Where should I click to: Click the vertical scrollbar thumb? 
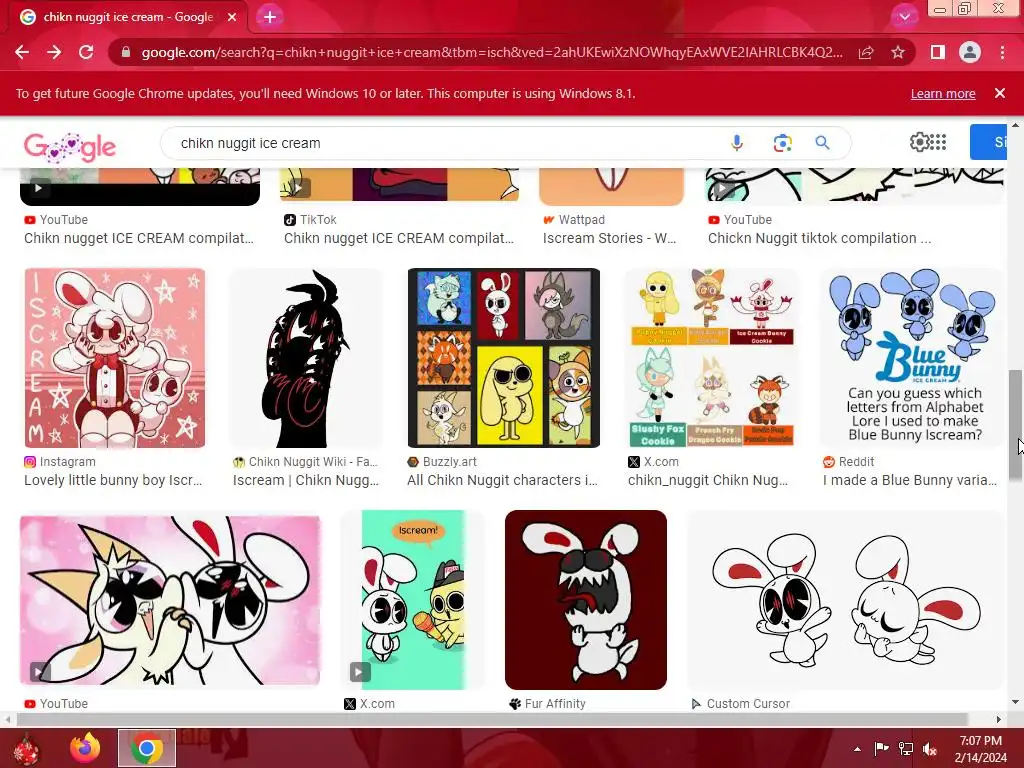pos(1015,425)
